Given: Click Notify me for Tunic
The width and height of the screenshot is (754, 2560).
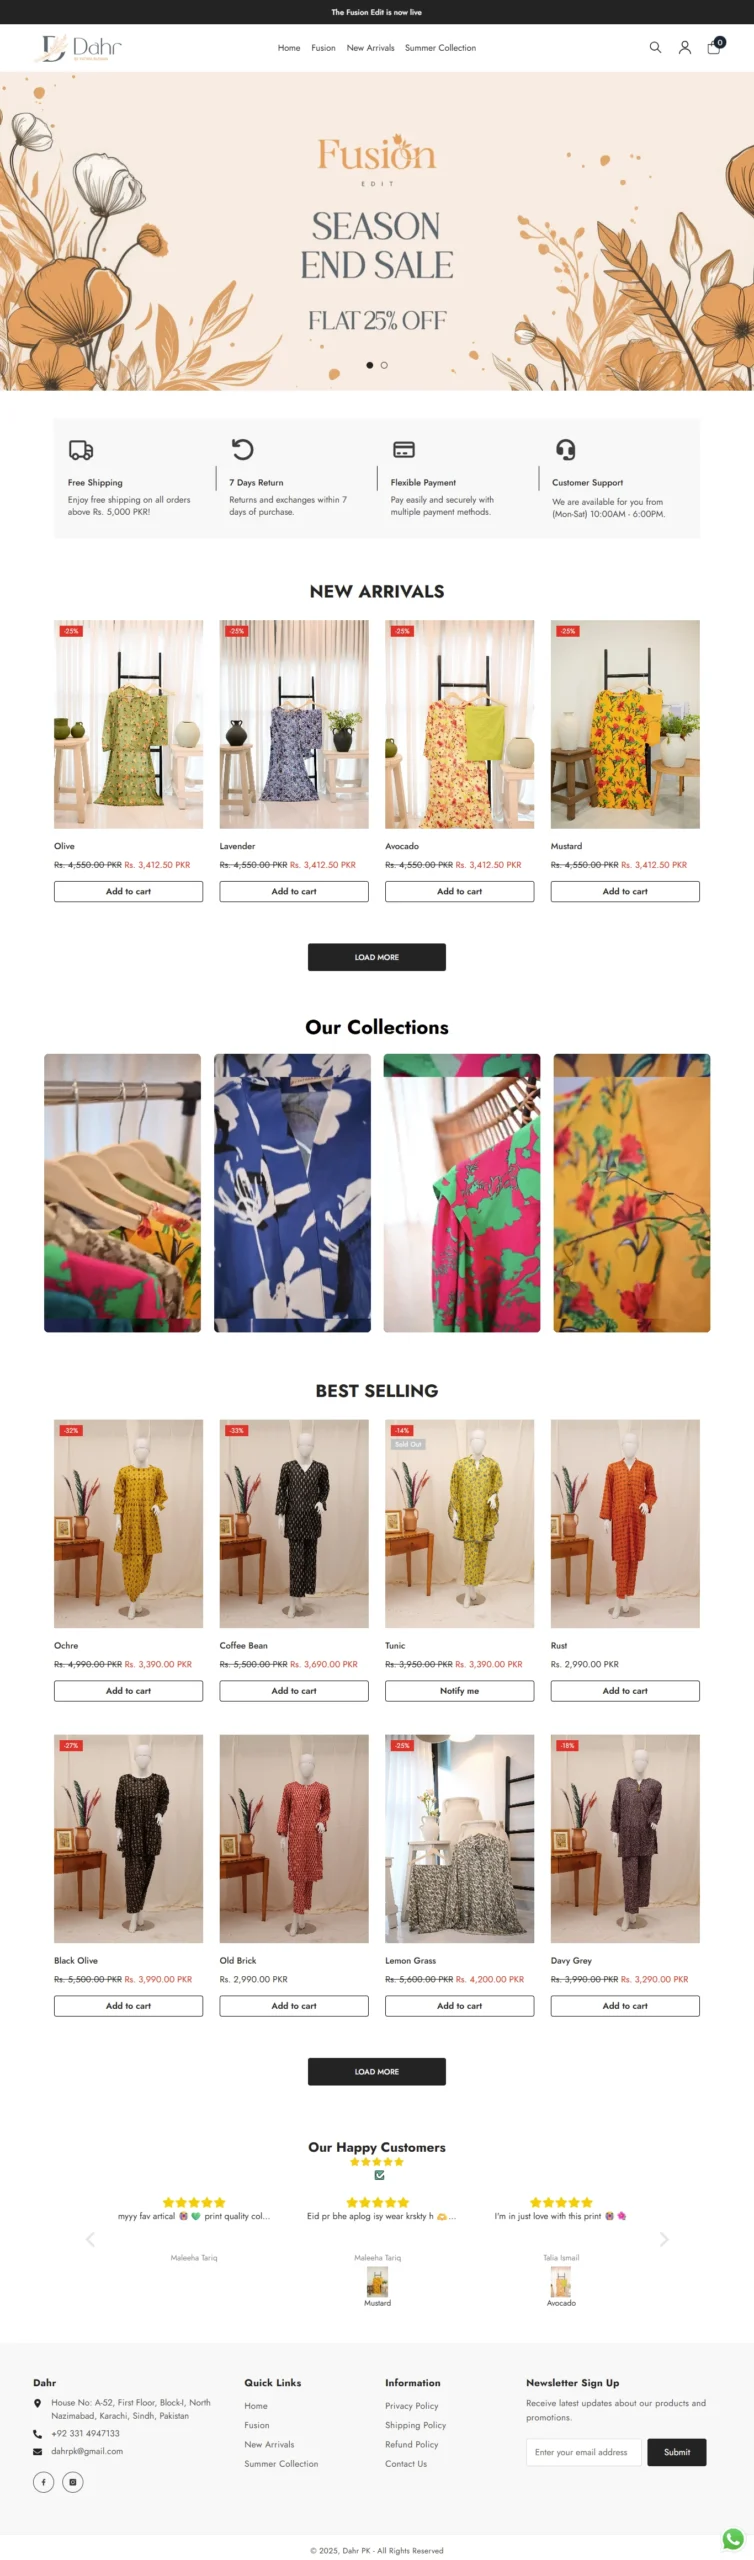Looking at the screenshot, I should pyautogui.click(x=459, y=1690).
